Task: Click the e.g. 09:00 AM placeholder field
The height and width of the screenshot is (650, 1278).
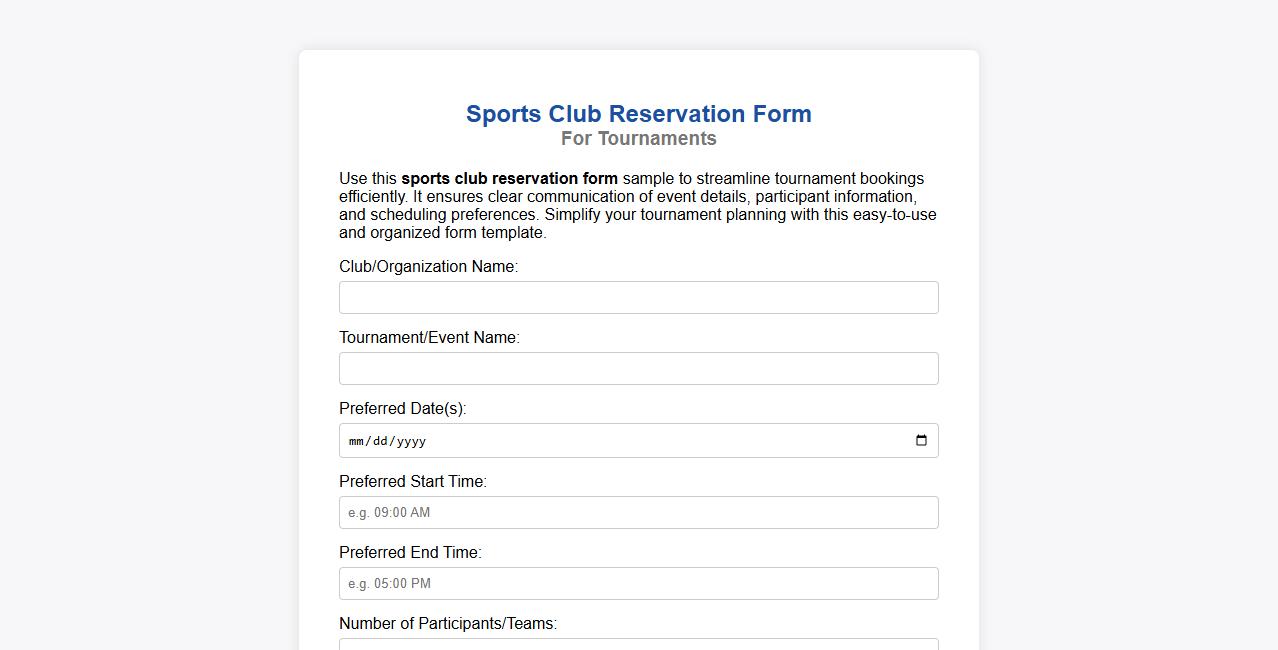Action: point(638,512)
